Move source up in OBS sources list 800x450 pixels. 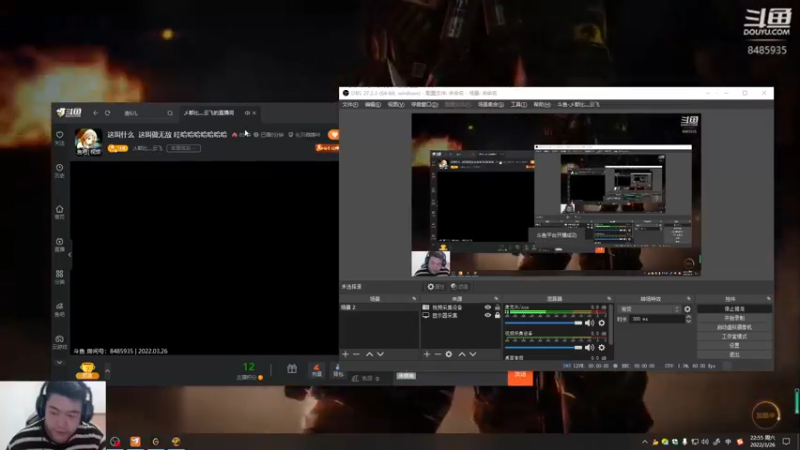tap(462, 354)
